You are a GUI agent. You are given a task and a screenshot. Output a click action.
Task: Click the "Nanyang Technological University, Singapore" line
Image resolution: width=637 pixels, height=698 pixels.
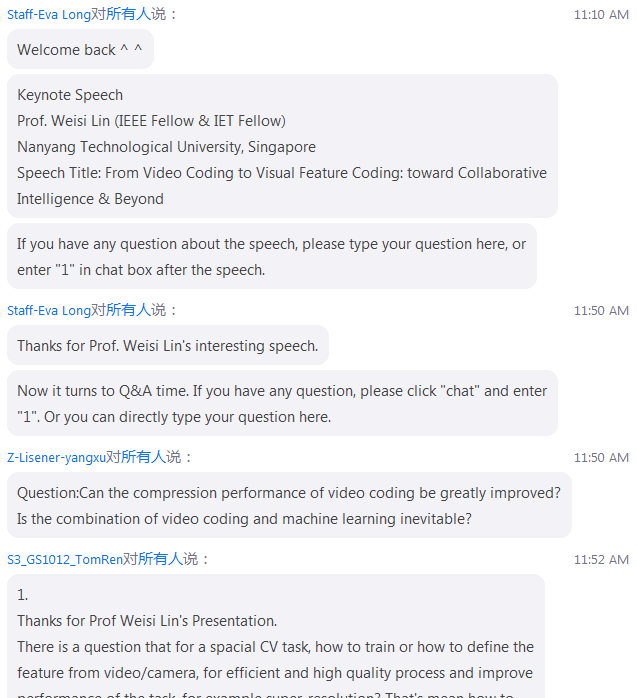pyautogui.click(x=166, y=147)
